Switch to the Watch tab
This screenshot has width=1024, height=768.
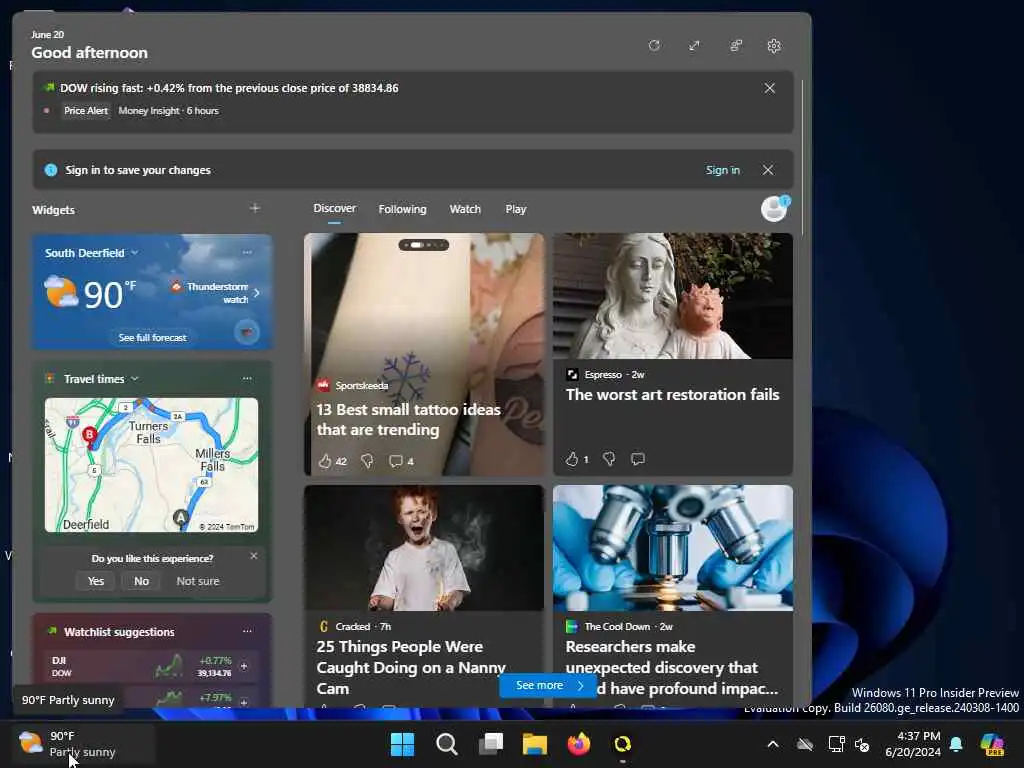(x=465, y=209)
